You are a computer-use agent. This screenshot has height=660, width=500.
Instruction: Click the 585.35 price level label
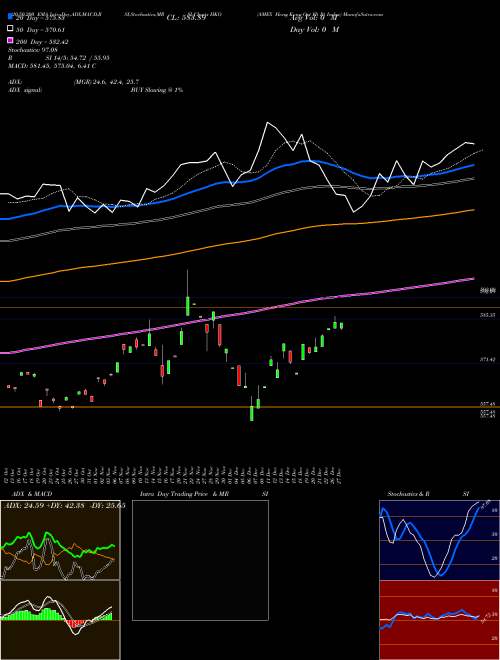[x=488, y=314]
